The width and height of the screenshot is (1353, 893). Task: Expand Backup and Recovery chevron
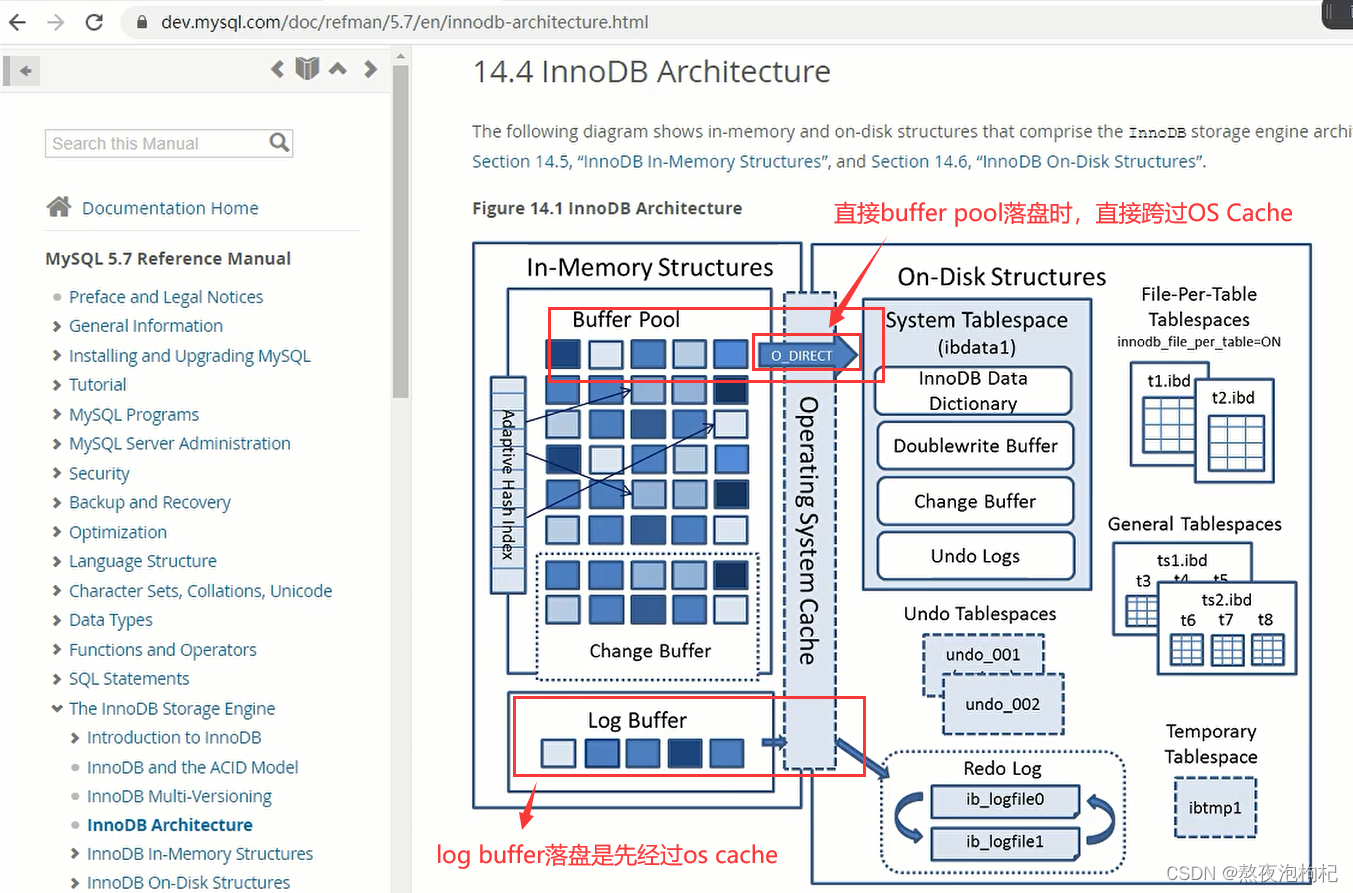57,502
